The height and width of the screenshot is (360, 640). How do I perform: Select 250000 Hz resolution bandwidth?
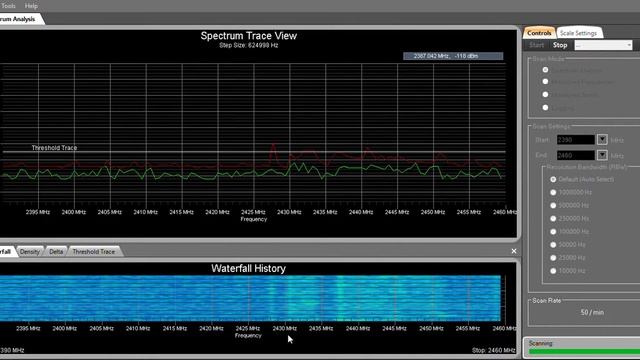[x=553, y=218]
